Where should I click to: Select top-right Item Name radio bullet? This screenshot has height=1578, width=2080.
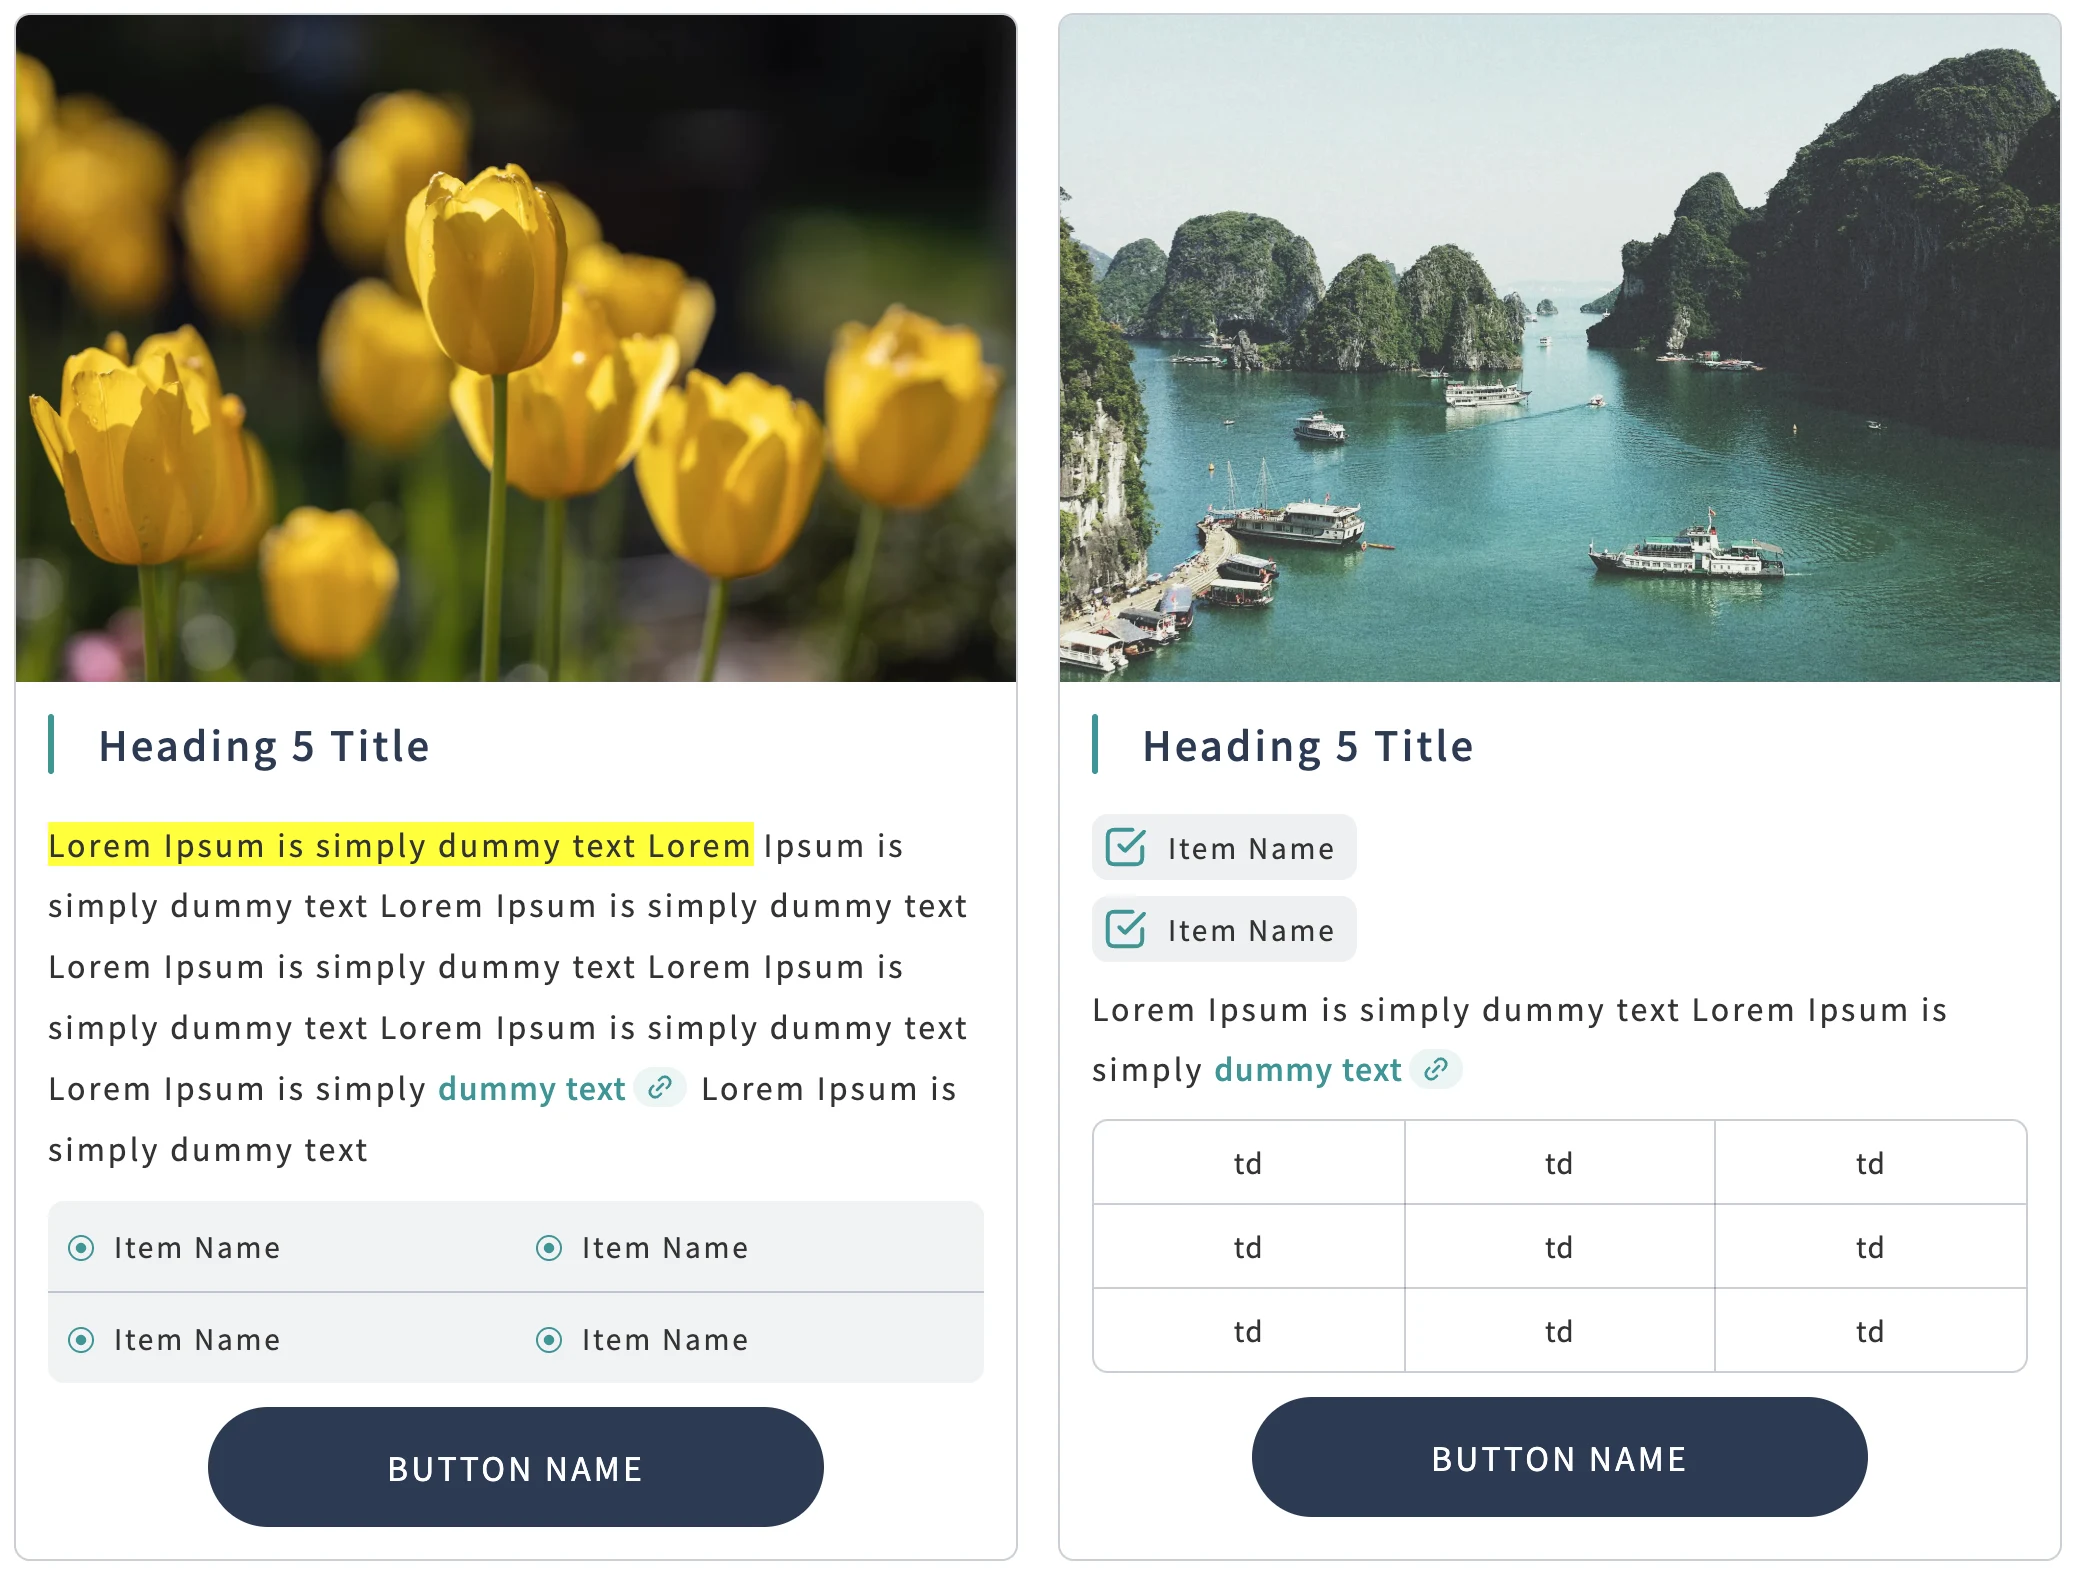549,1248
